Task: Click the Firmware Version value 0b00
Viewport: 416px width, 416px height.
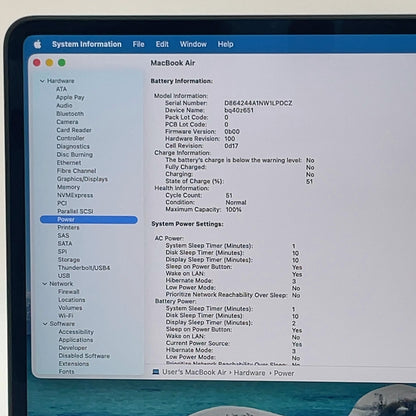Action: coord(232,131)
